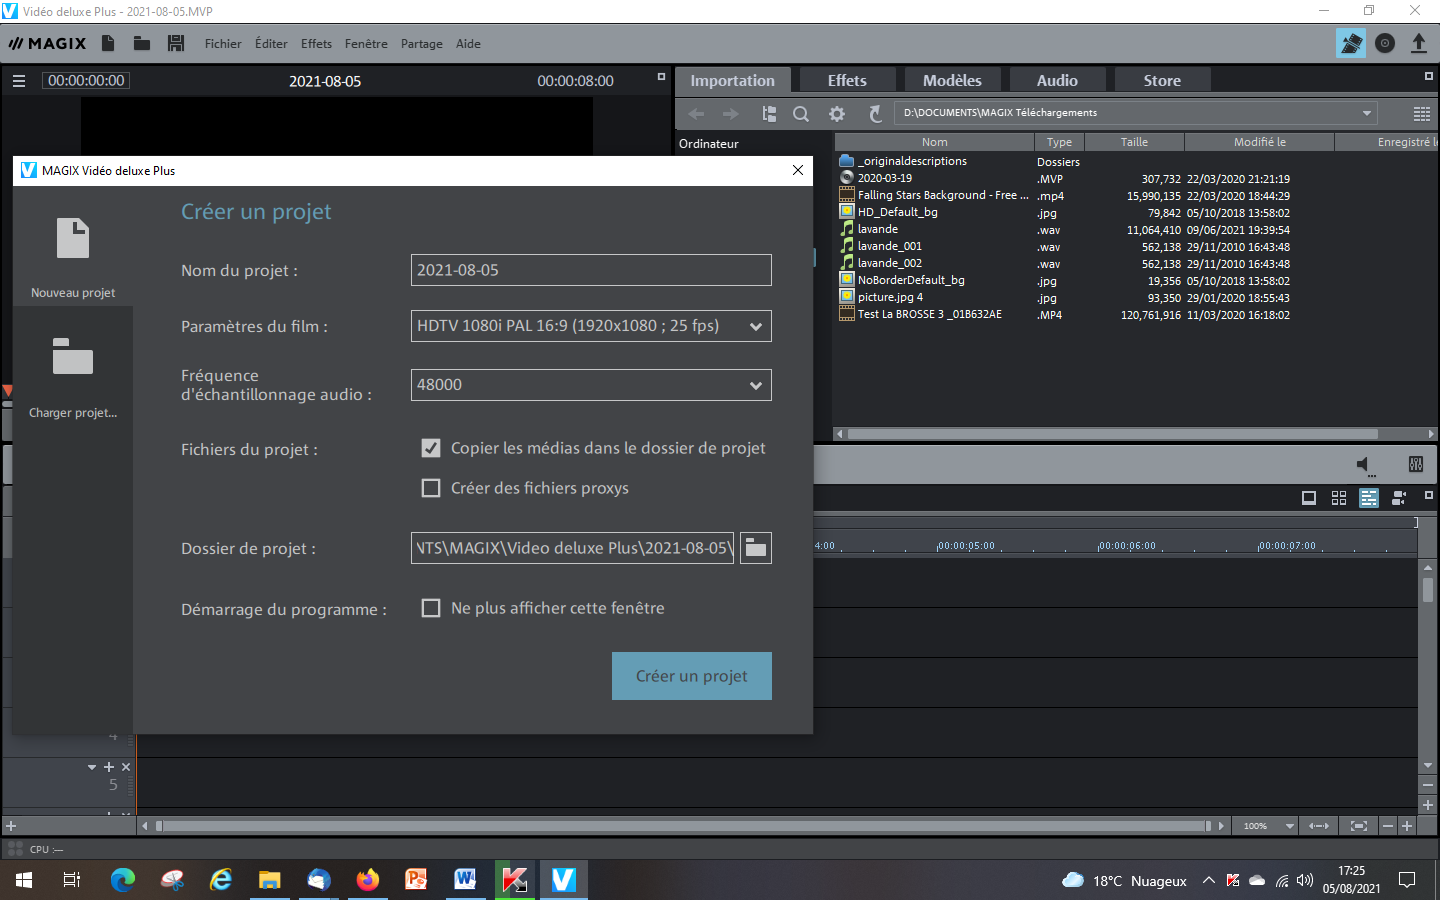This screenshot has height=900, width=1440.
Task: Open project via folder icon in toolbar
Action: point(142,43)
